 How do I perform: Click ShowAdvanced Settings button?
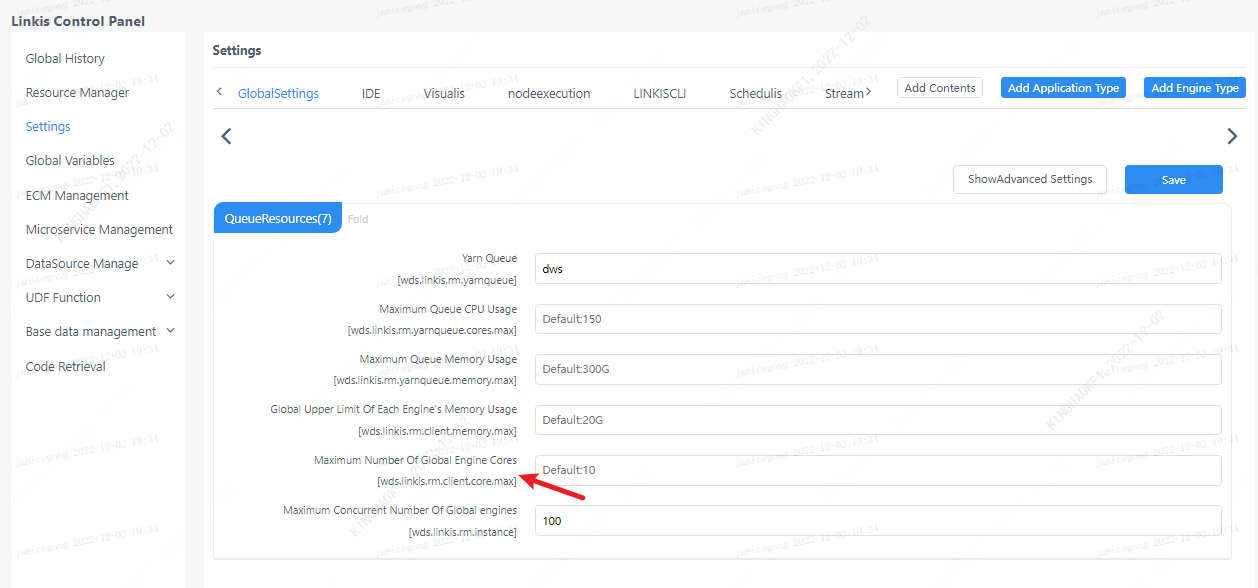1029,179
